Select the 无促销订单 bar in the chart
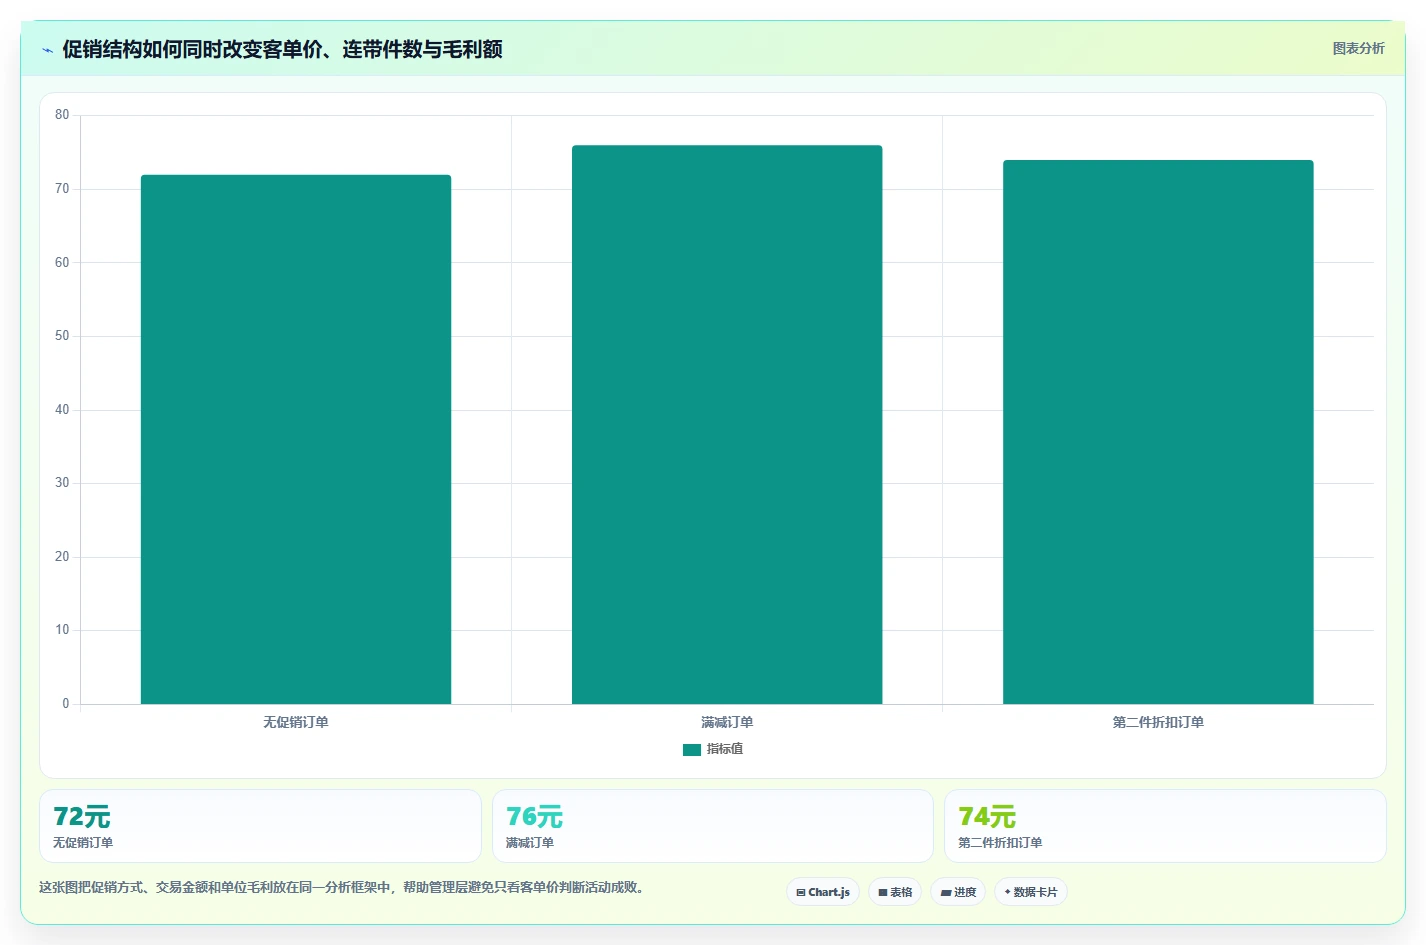The width and height of the screenshot is (1426, 945). [x=296, y=439]
